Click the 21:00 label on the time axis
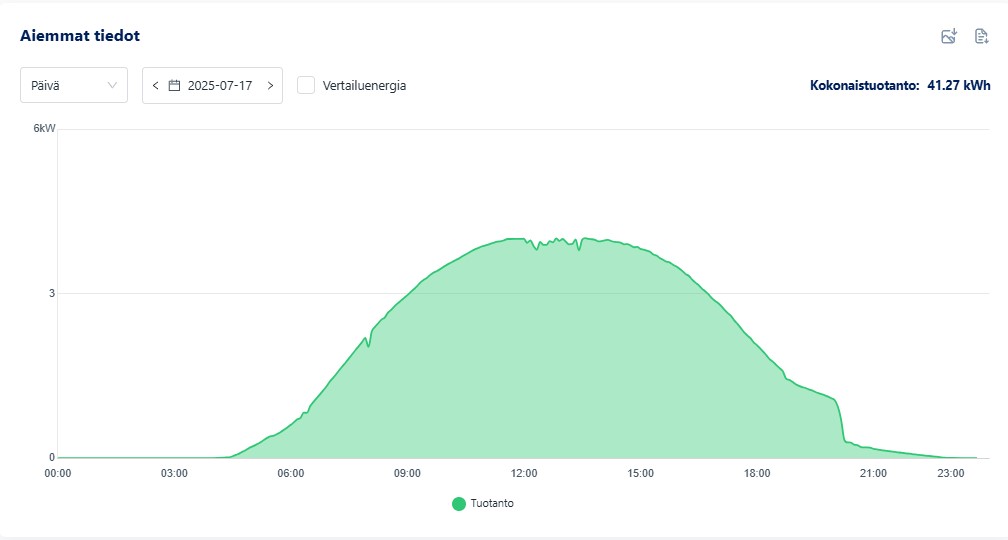The width and height of the screenshot is (1008, 540). point(874,473)
